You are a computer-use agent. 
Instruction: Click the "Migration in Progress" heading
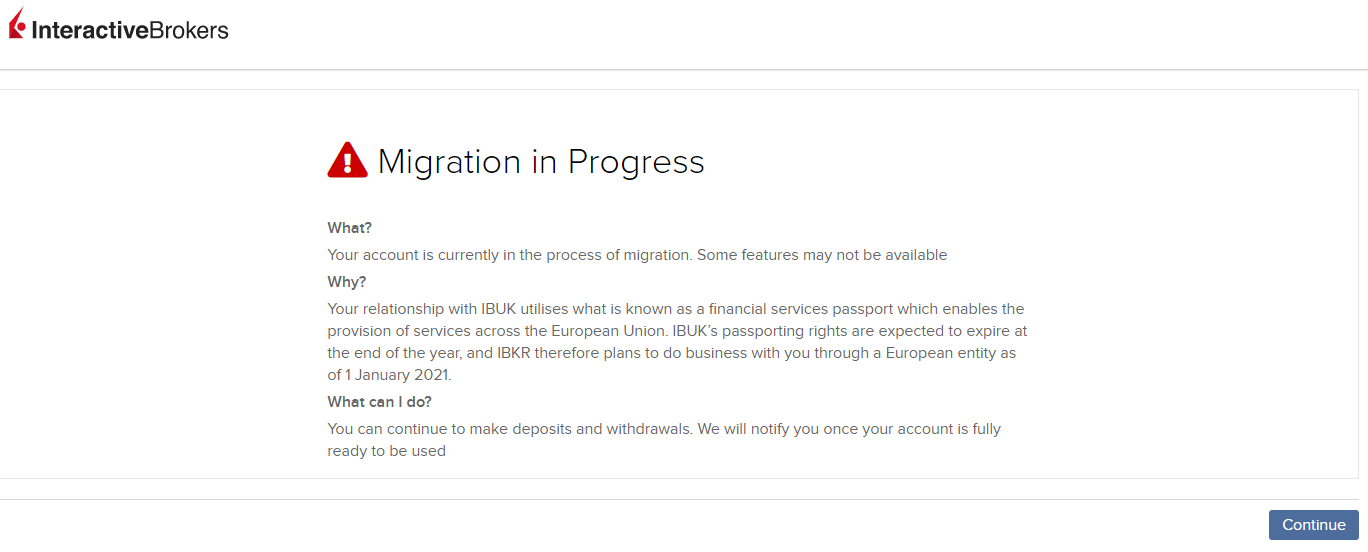point(540,162)
